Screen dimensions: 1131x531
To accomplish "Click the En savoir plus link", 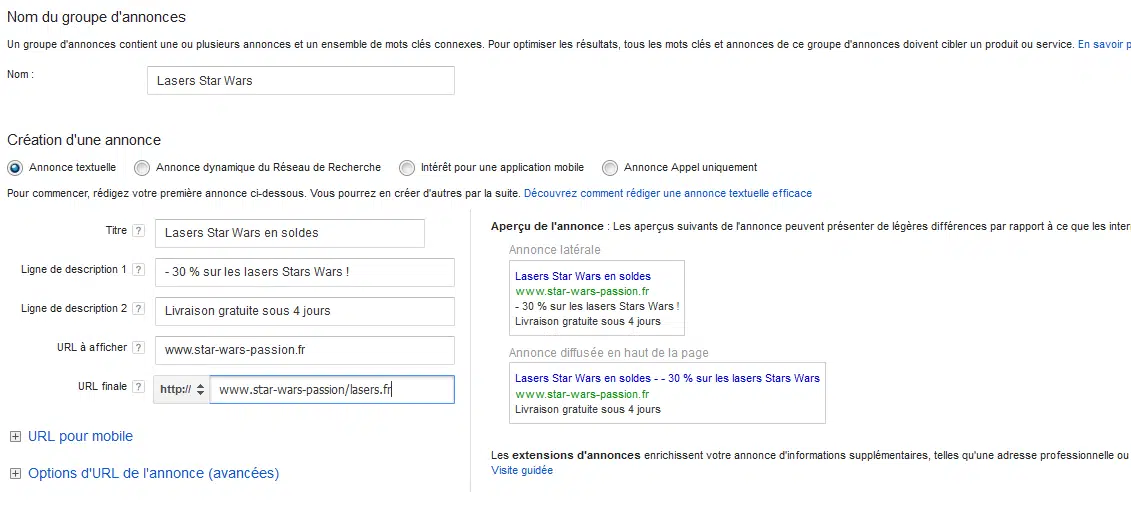I will (x=1103, y=45).
